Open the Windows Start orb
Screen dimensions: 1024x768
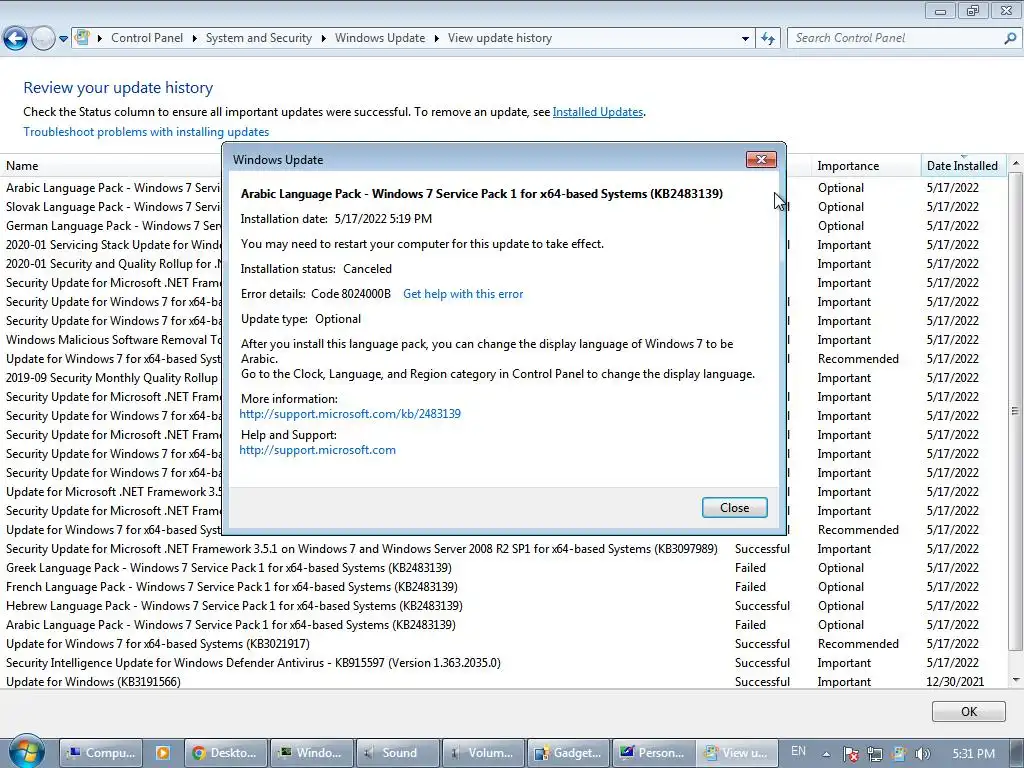[26, 752]
